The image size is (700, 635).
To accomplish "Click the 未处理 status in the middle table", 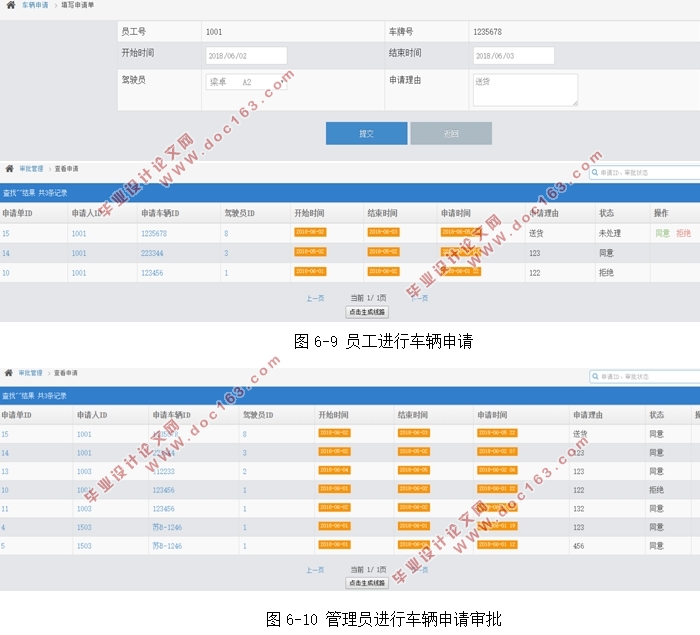I will 610,233.
